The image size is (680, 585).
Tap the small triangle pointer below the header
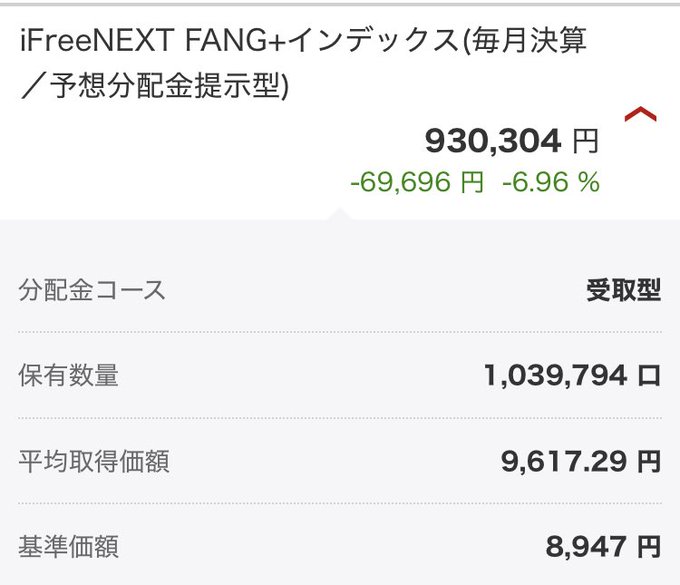[340, 214]
